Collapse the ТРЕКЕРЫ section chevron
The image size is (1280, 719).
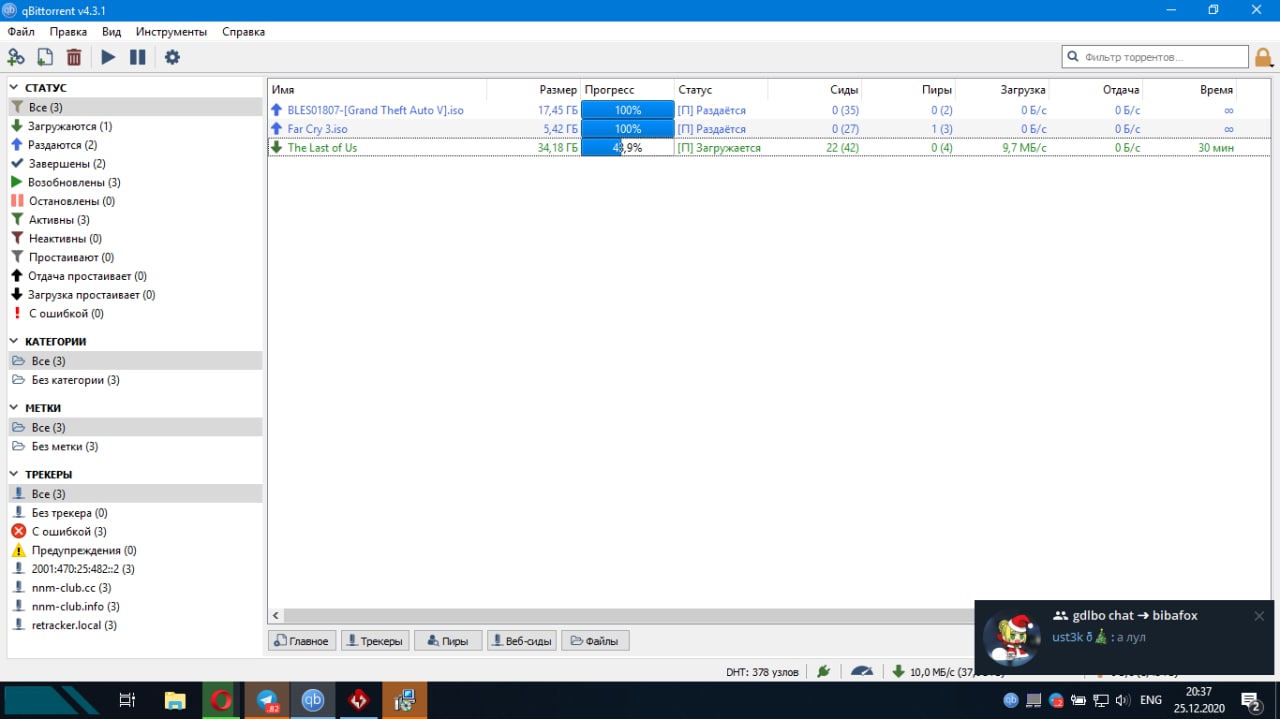coord(15,474)
